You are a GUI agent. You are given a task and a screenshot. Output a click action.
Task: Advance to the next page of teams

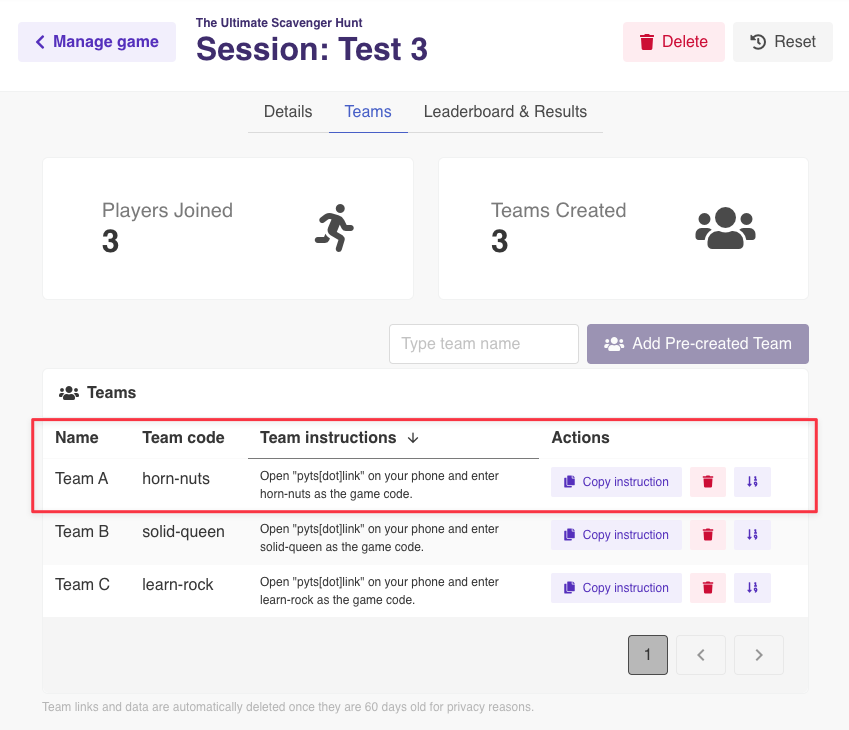pyautogui.click(x=758, y=654)
